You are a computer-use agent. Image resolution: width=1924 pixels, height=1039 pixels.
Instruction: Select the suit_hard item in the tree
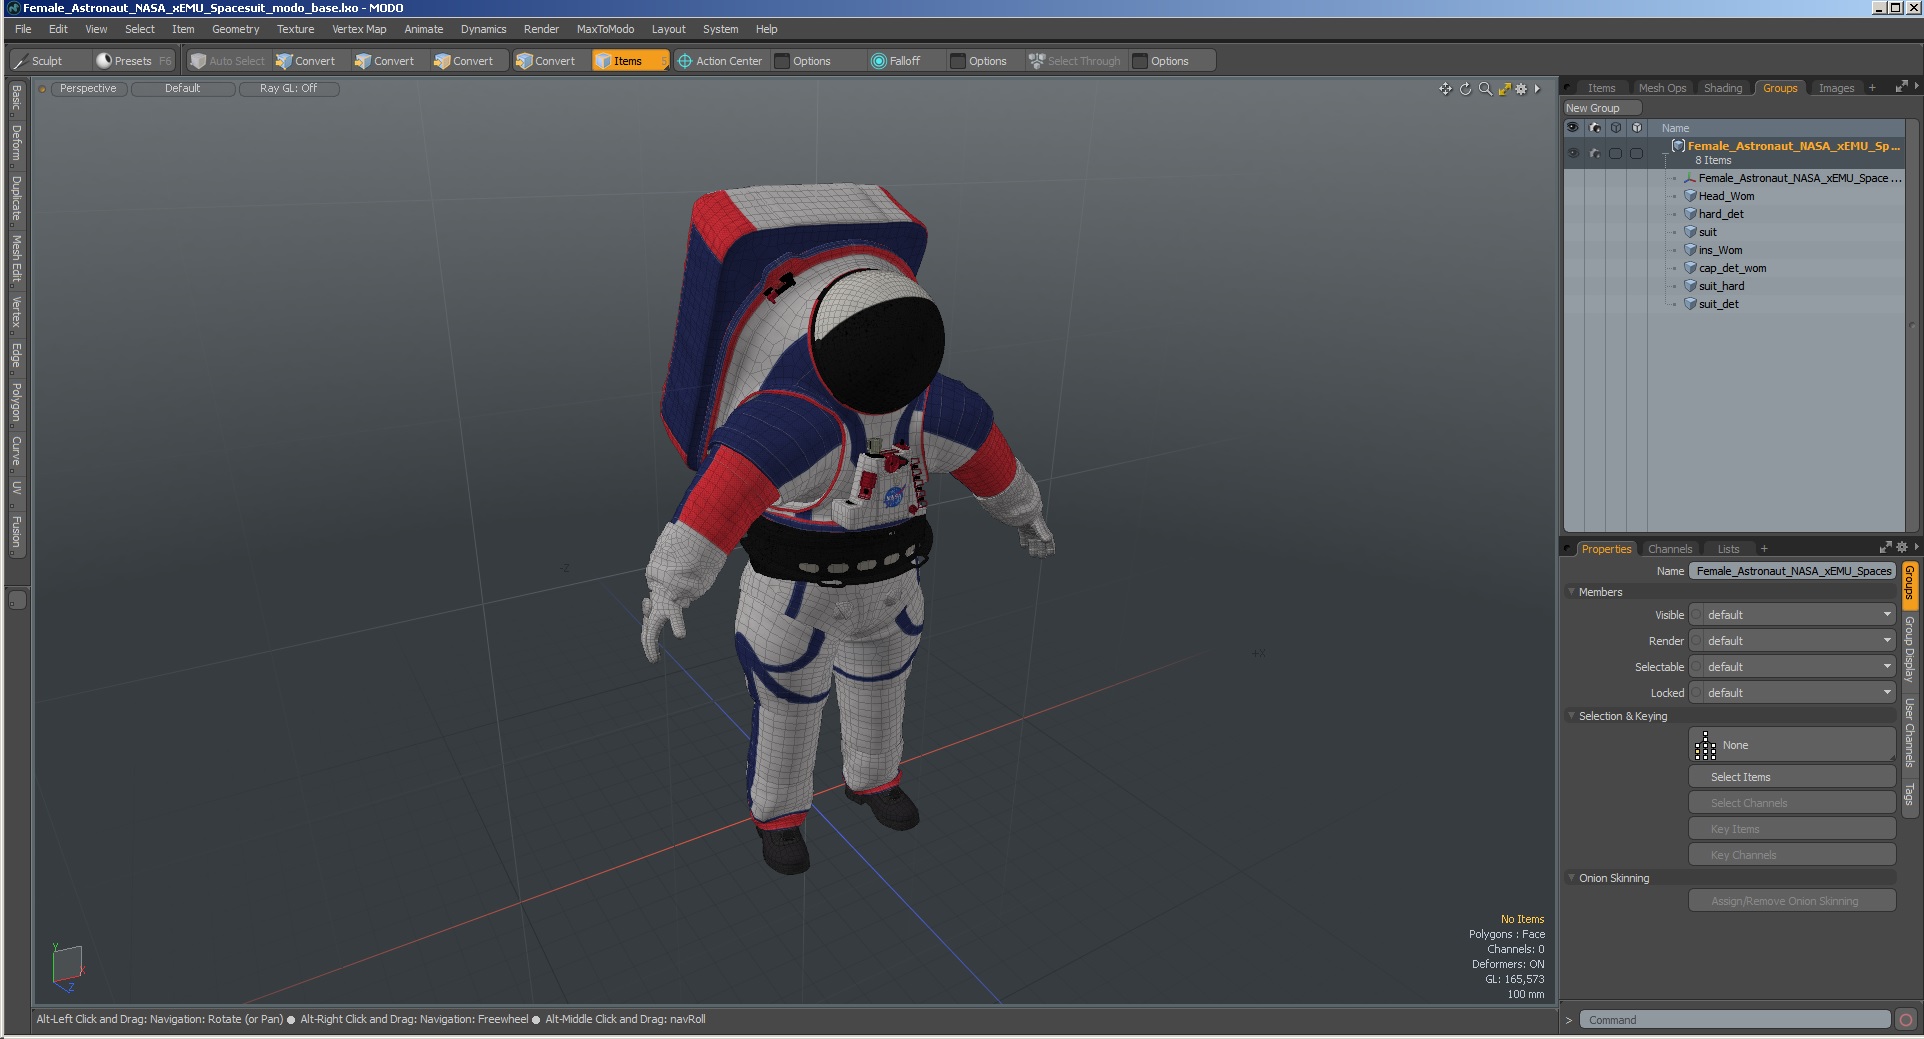1721,286
